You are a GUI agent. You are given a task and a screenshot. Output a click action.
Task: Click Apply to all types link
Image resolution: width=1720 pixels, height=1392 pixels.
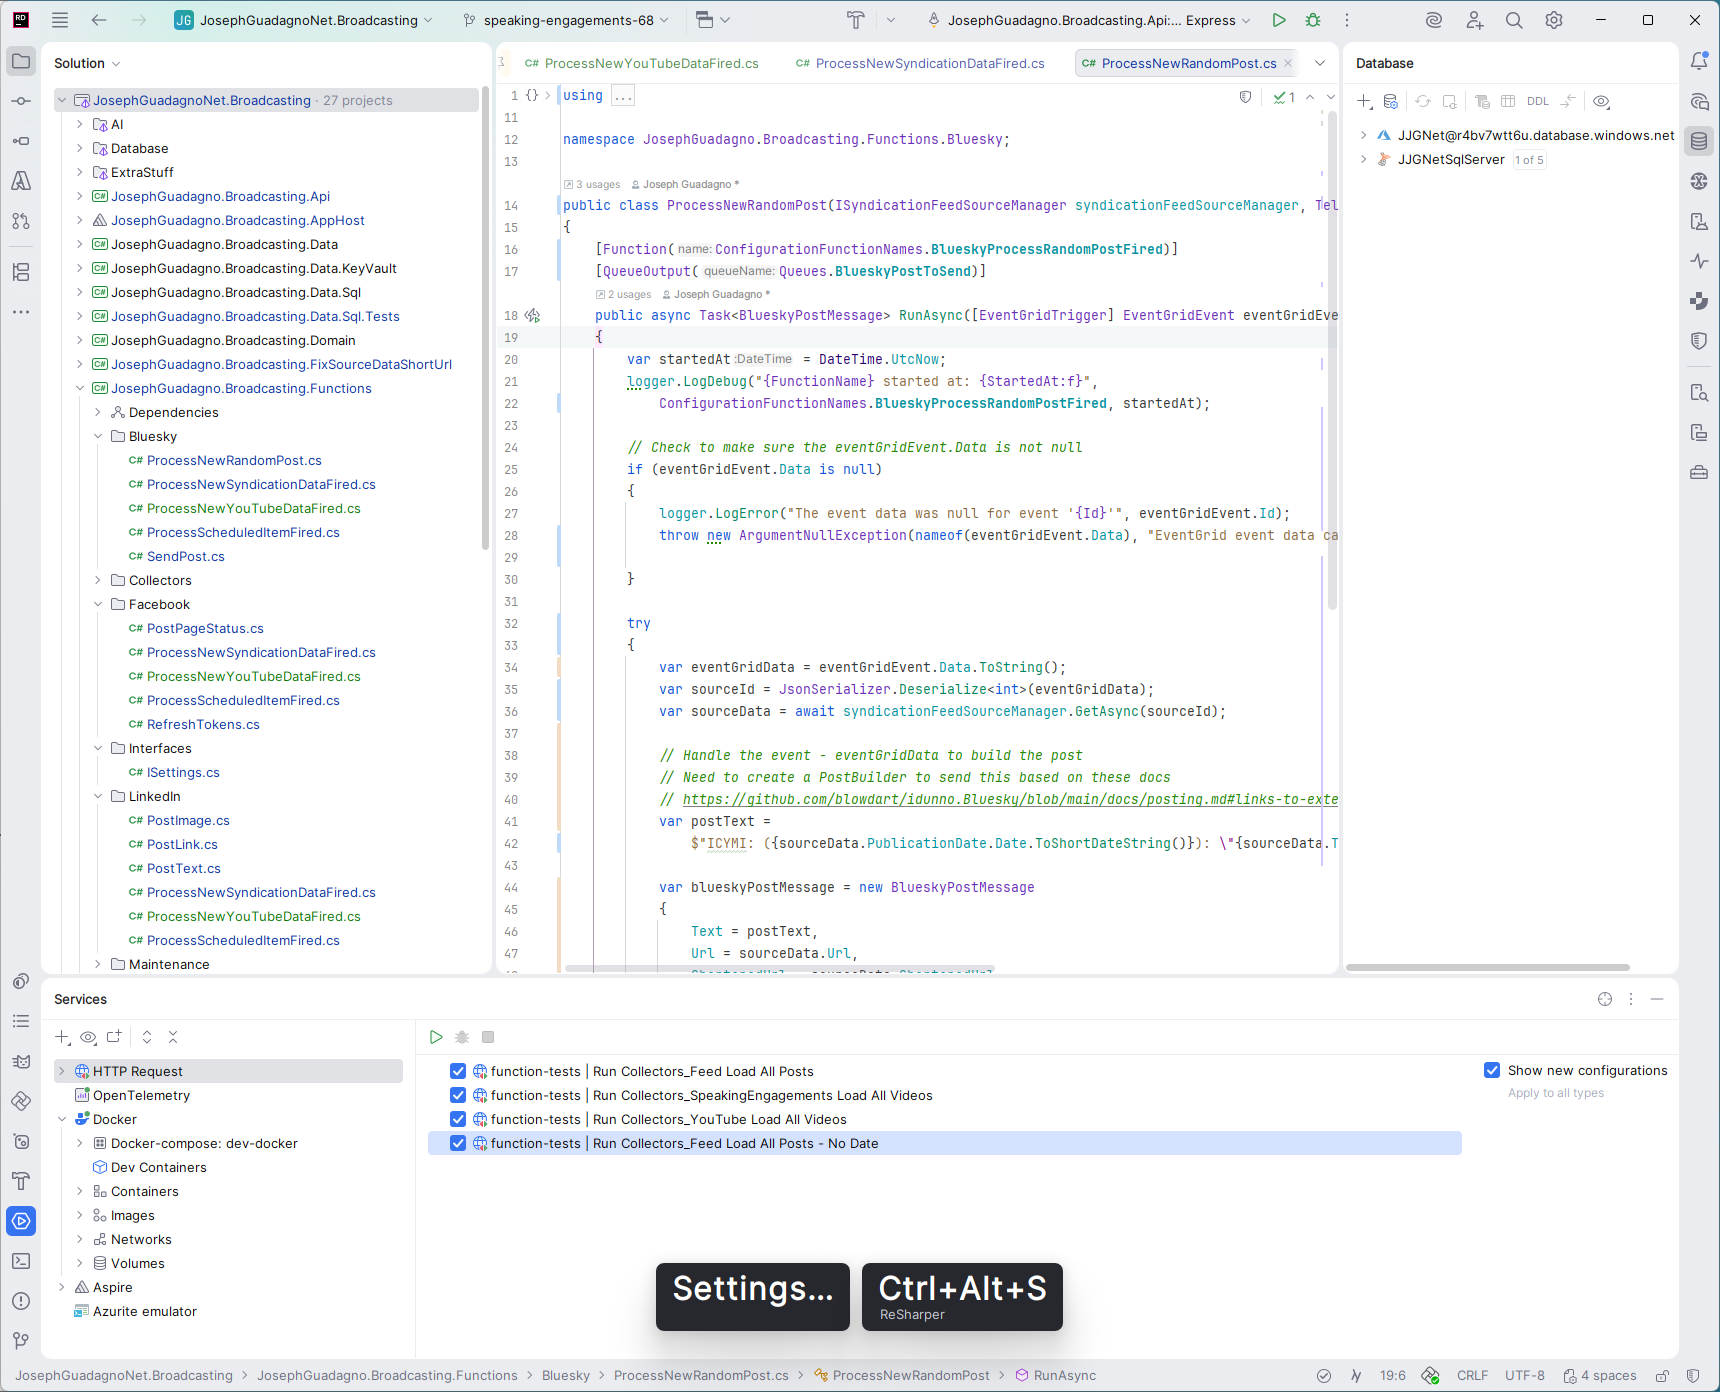click(1555, 1093)
